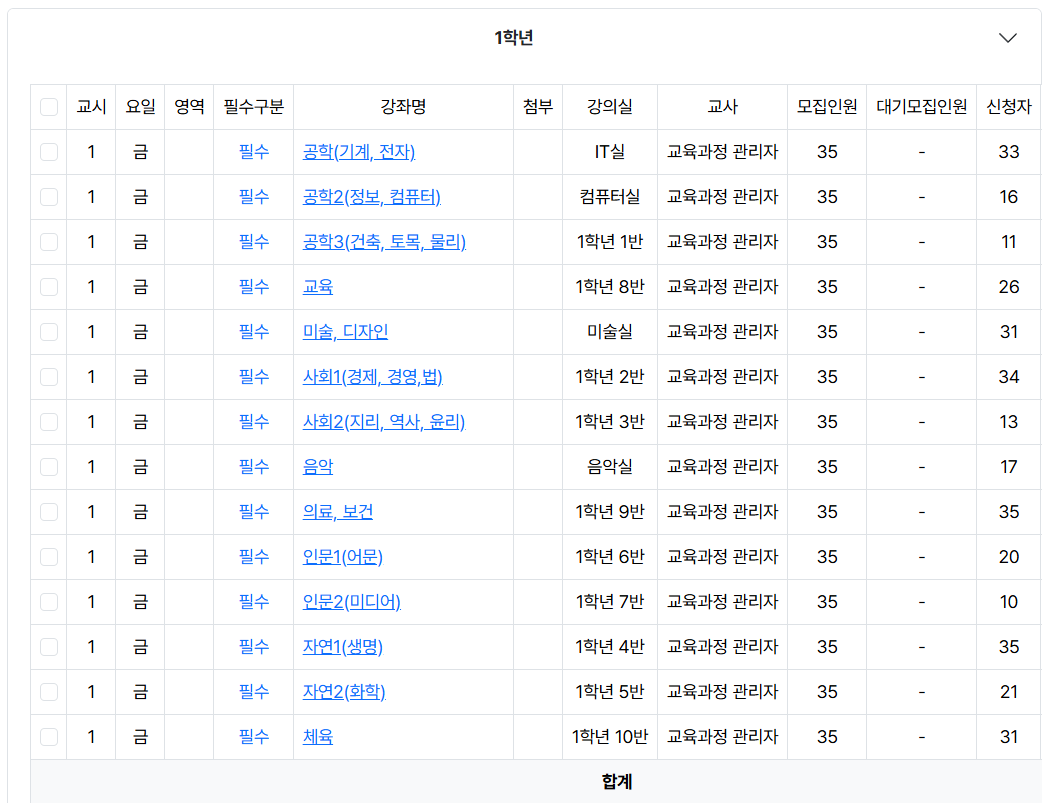Click the 1학년 section title

pyautogui.click(x=514, y=38)
